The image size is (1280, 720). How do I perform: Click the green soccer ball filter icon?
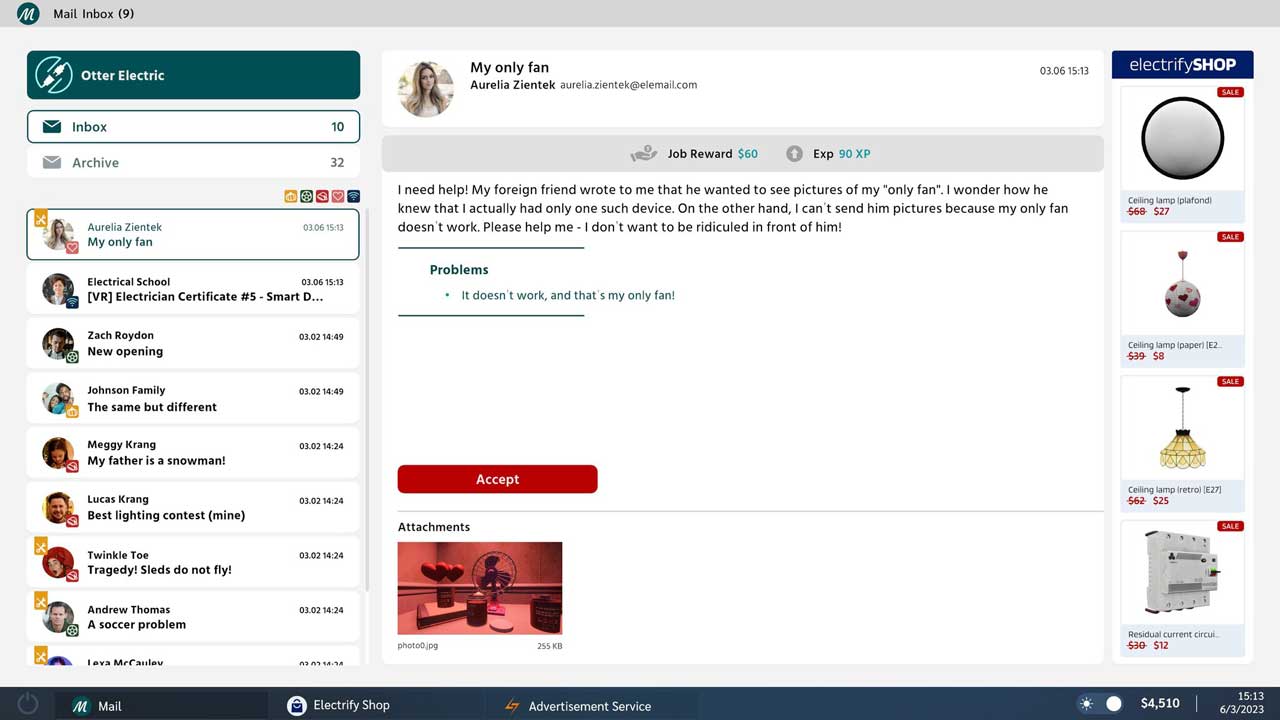(x=307, y=197)
